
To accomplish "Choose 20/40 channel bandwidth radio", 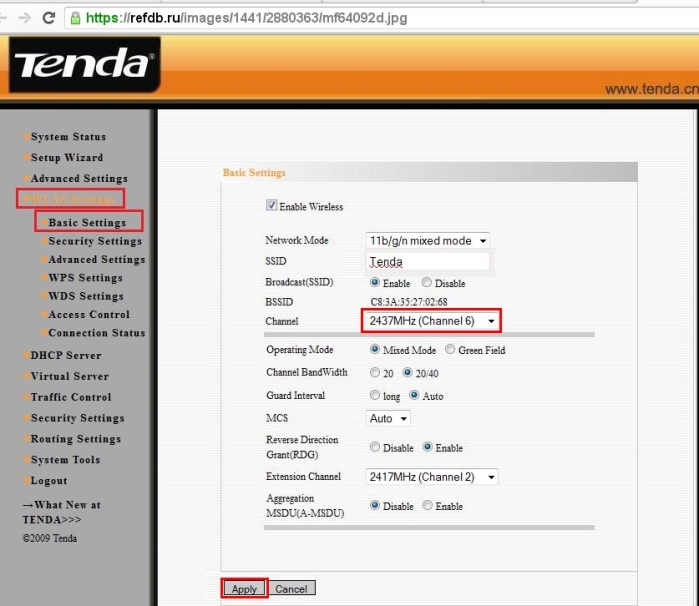I will (407, 372).
